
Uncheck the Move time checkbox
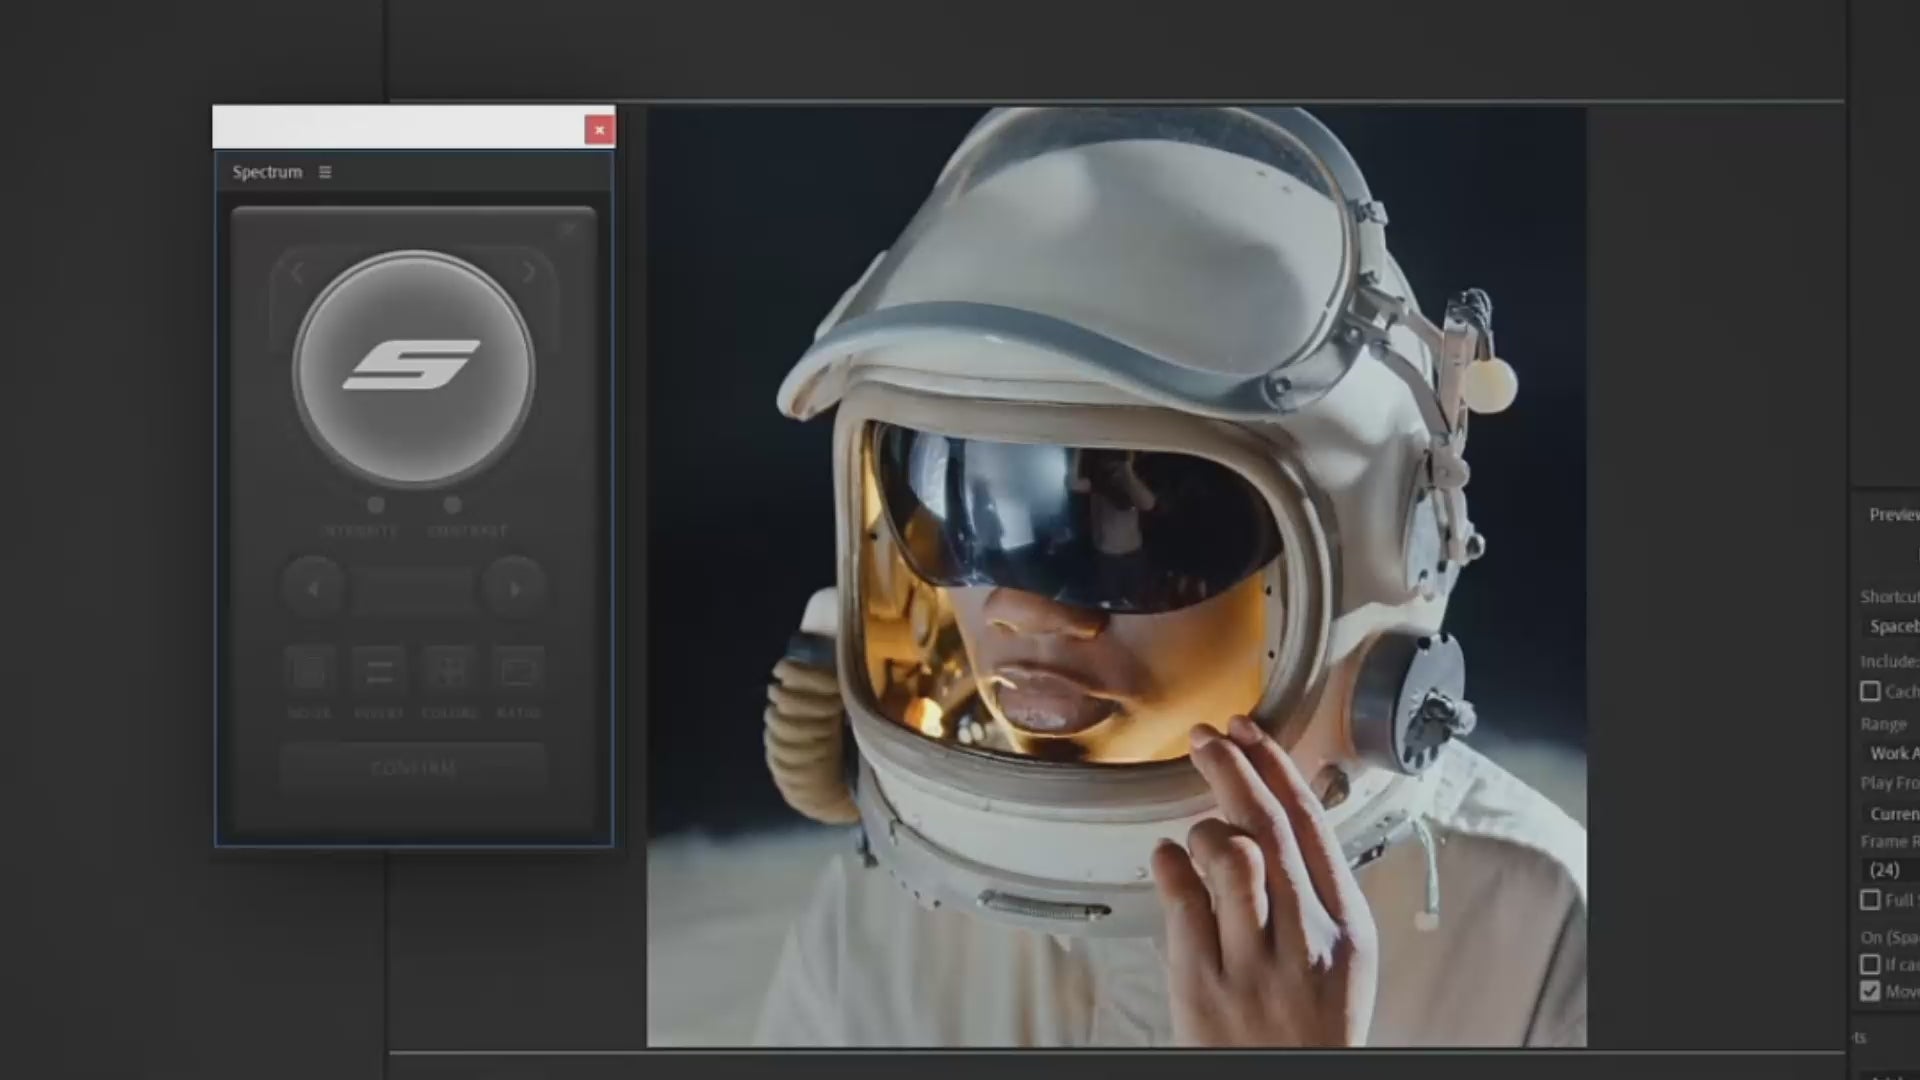pyautogui.click(x=1870, y=991)
